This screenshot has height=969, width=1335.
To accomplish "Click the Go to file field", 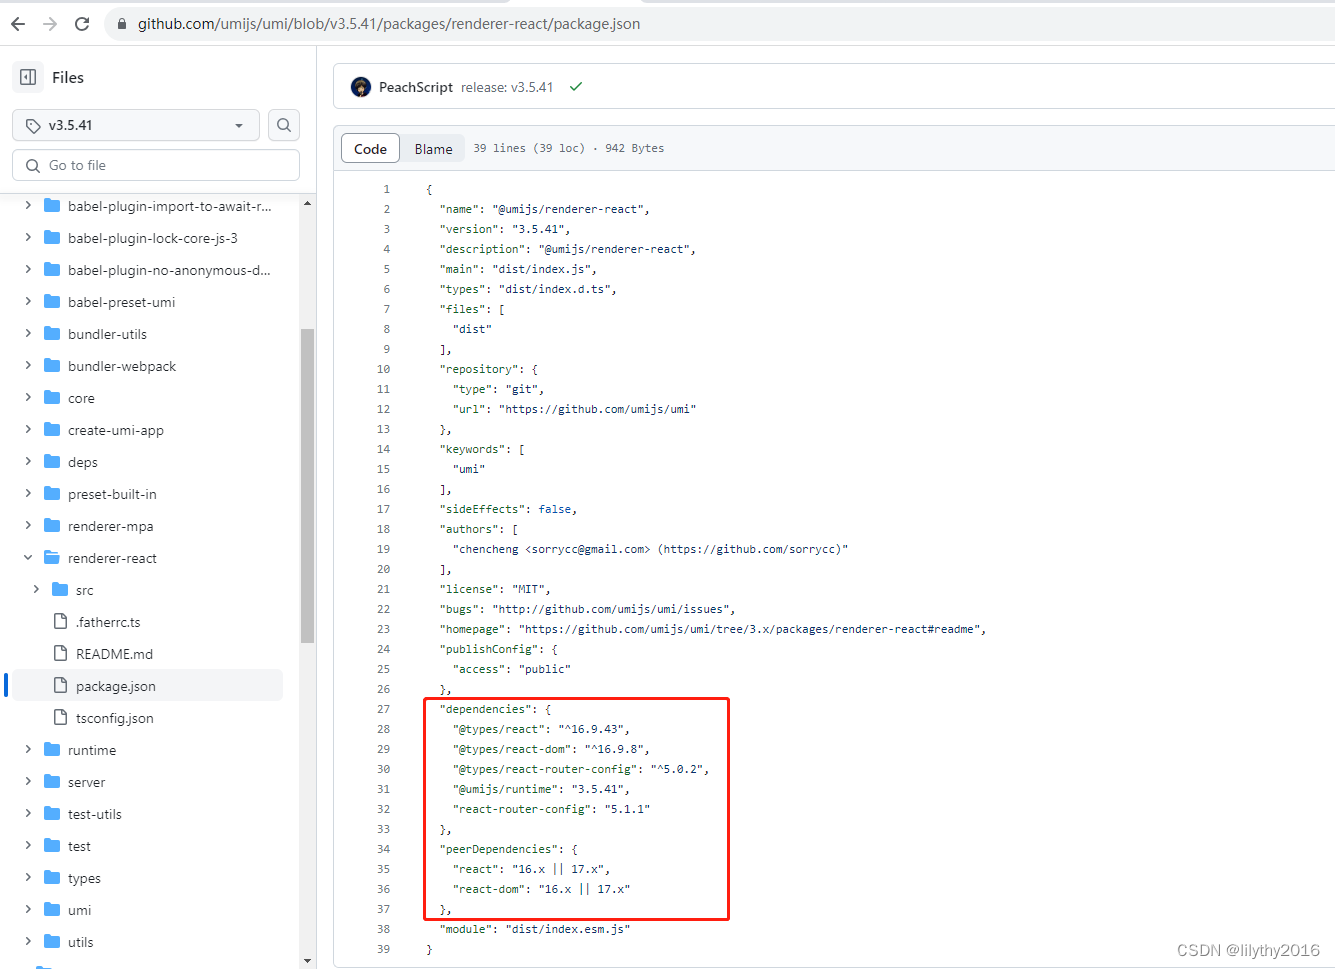I will coord(156,165).
